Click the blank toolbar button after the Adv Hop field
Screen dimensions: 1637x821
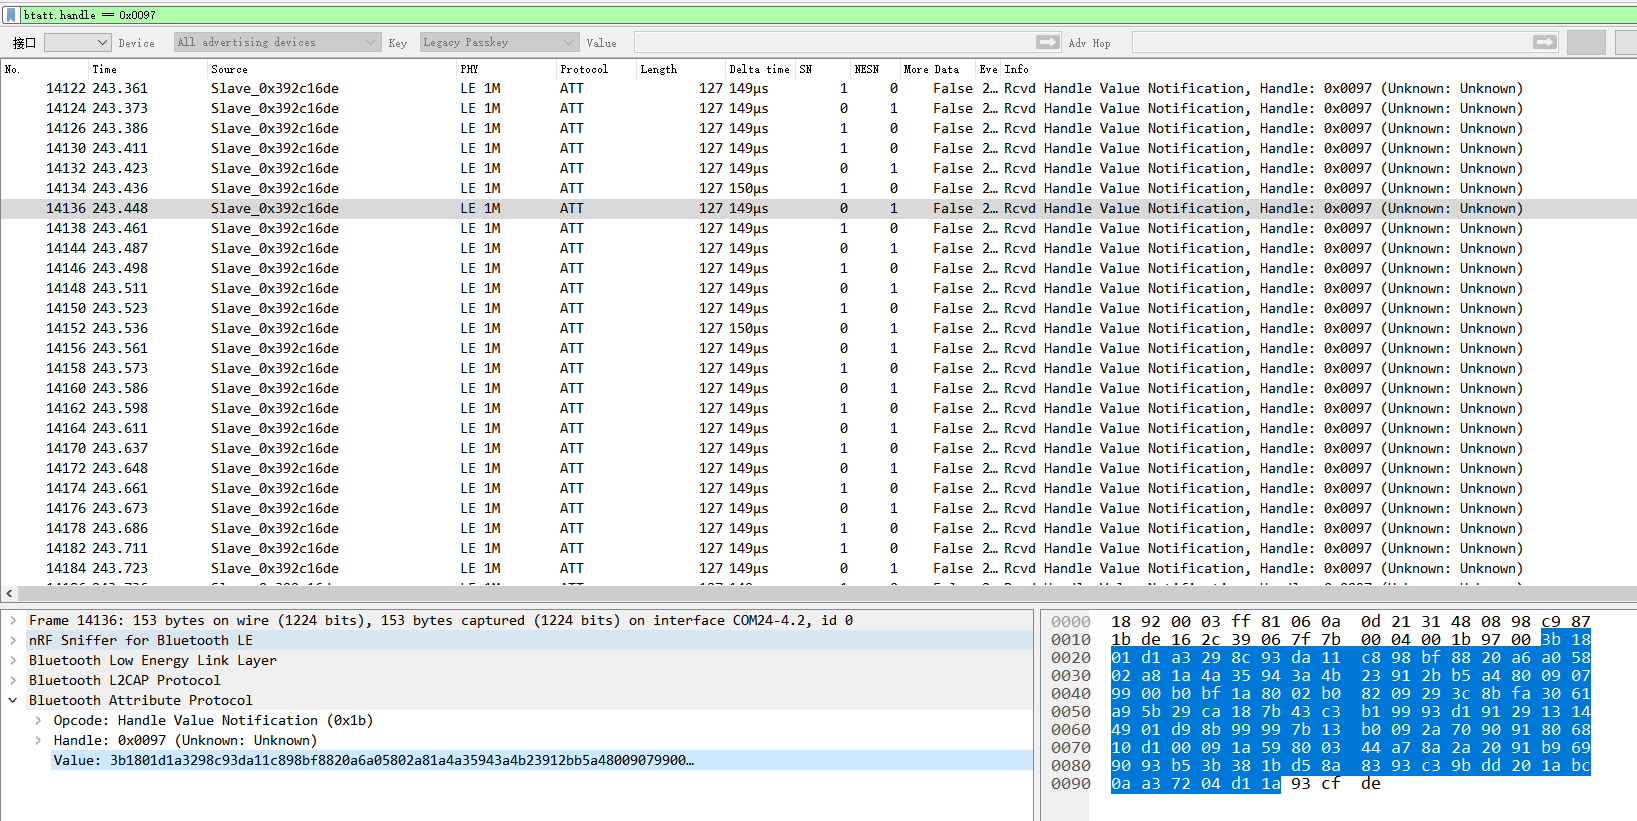(1586, 42)
